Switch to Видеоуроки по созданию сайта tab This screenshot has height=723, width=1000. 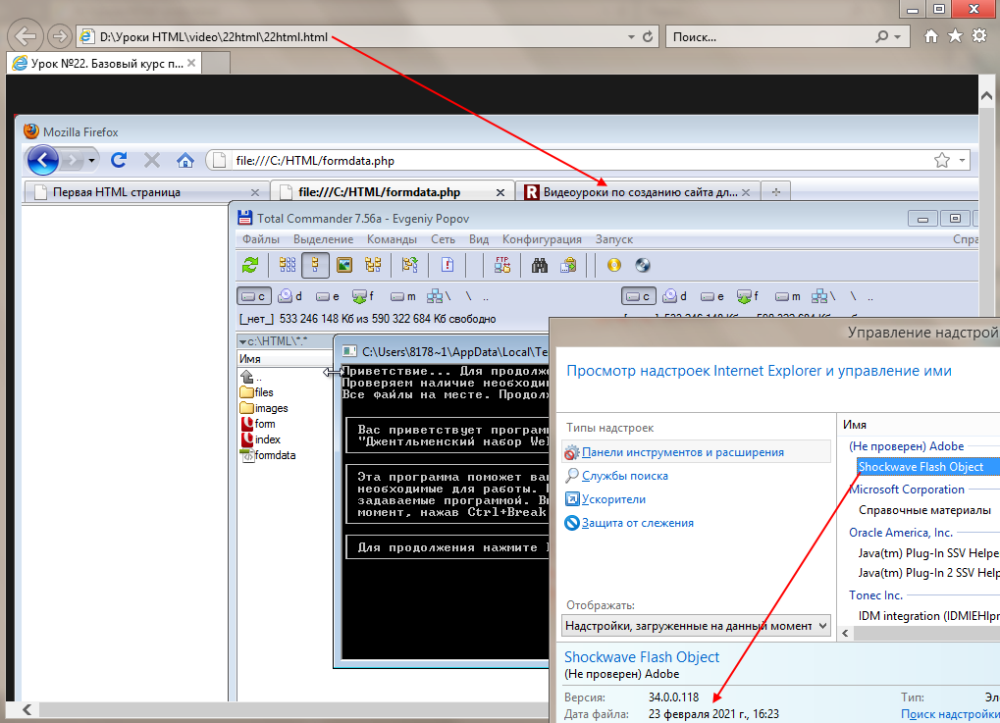pos(637,192)
